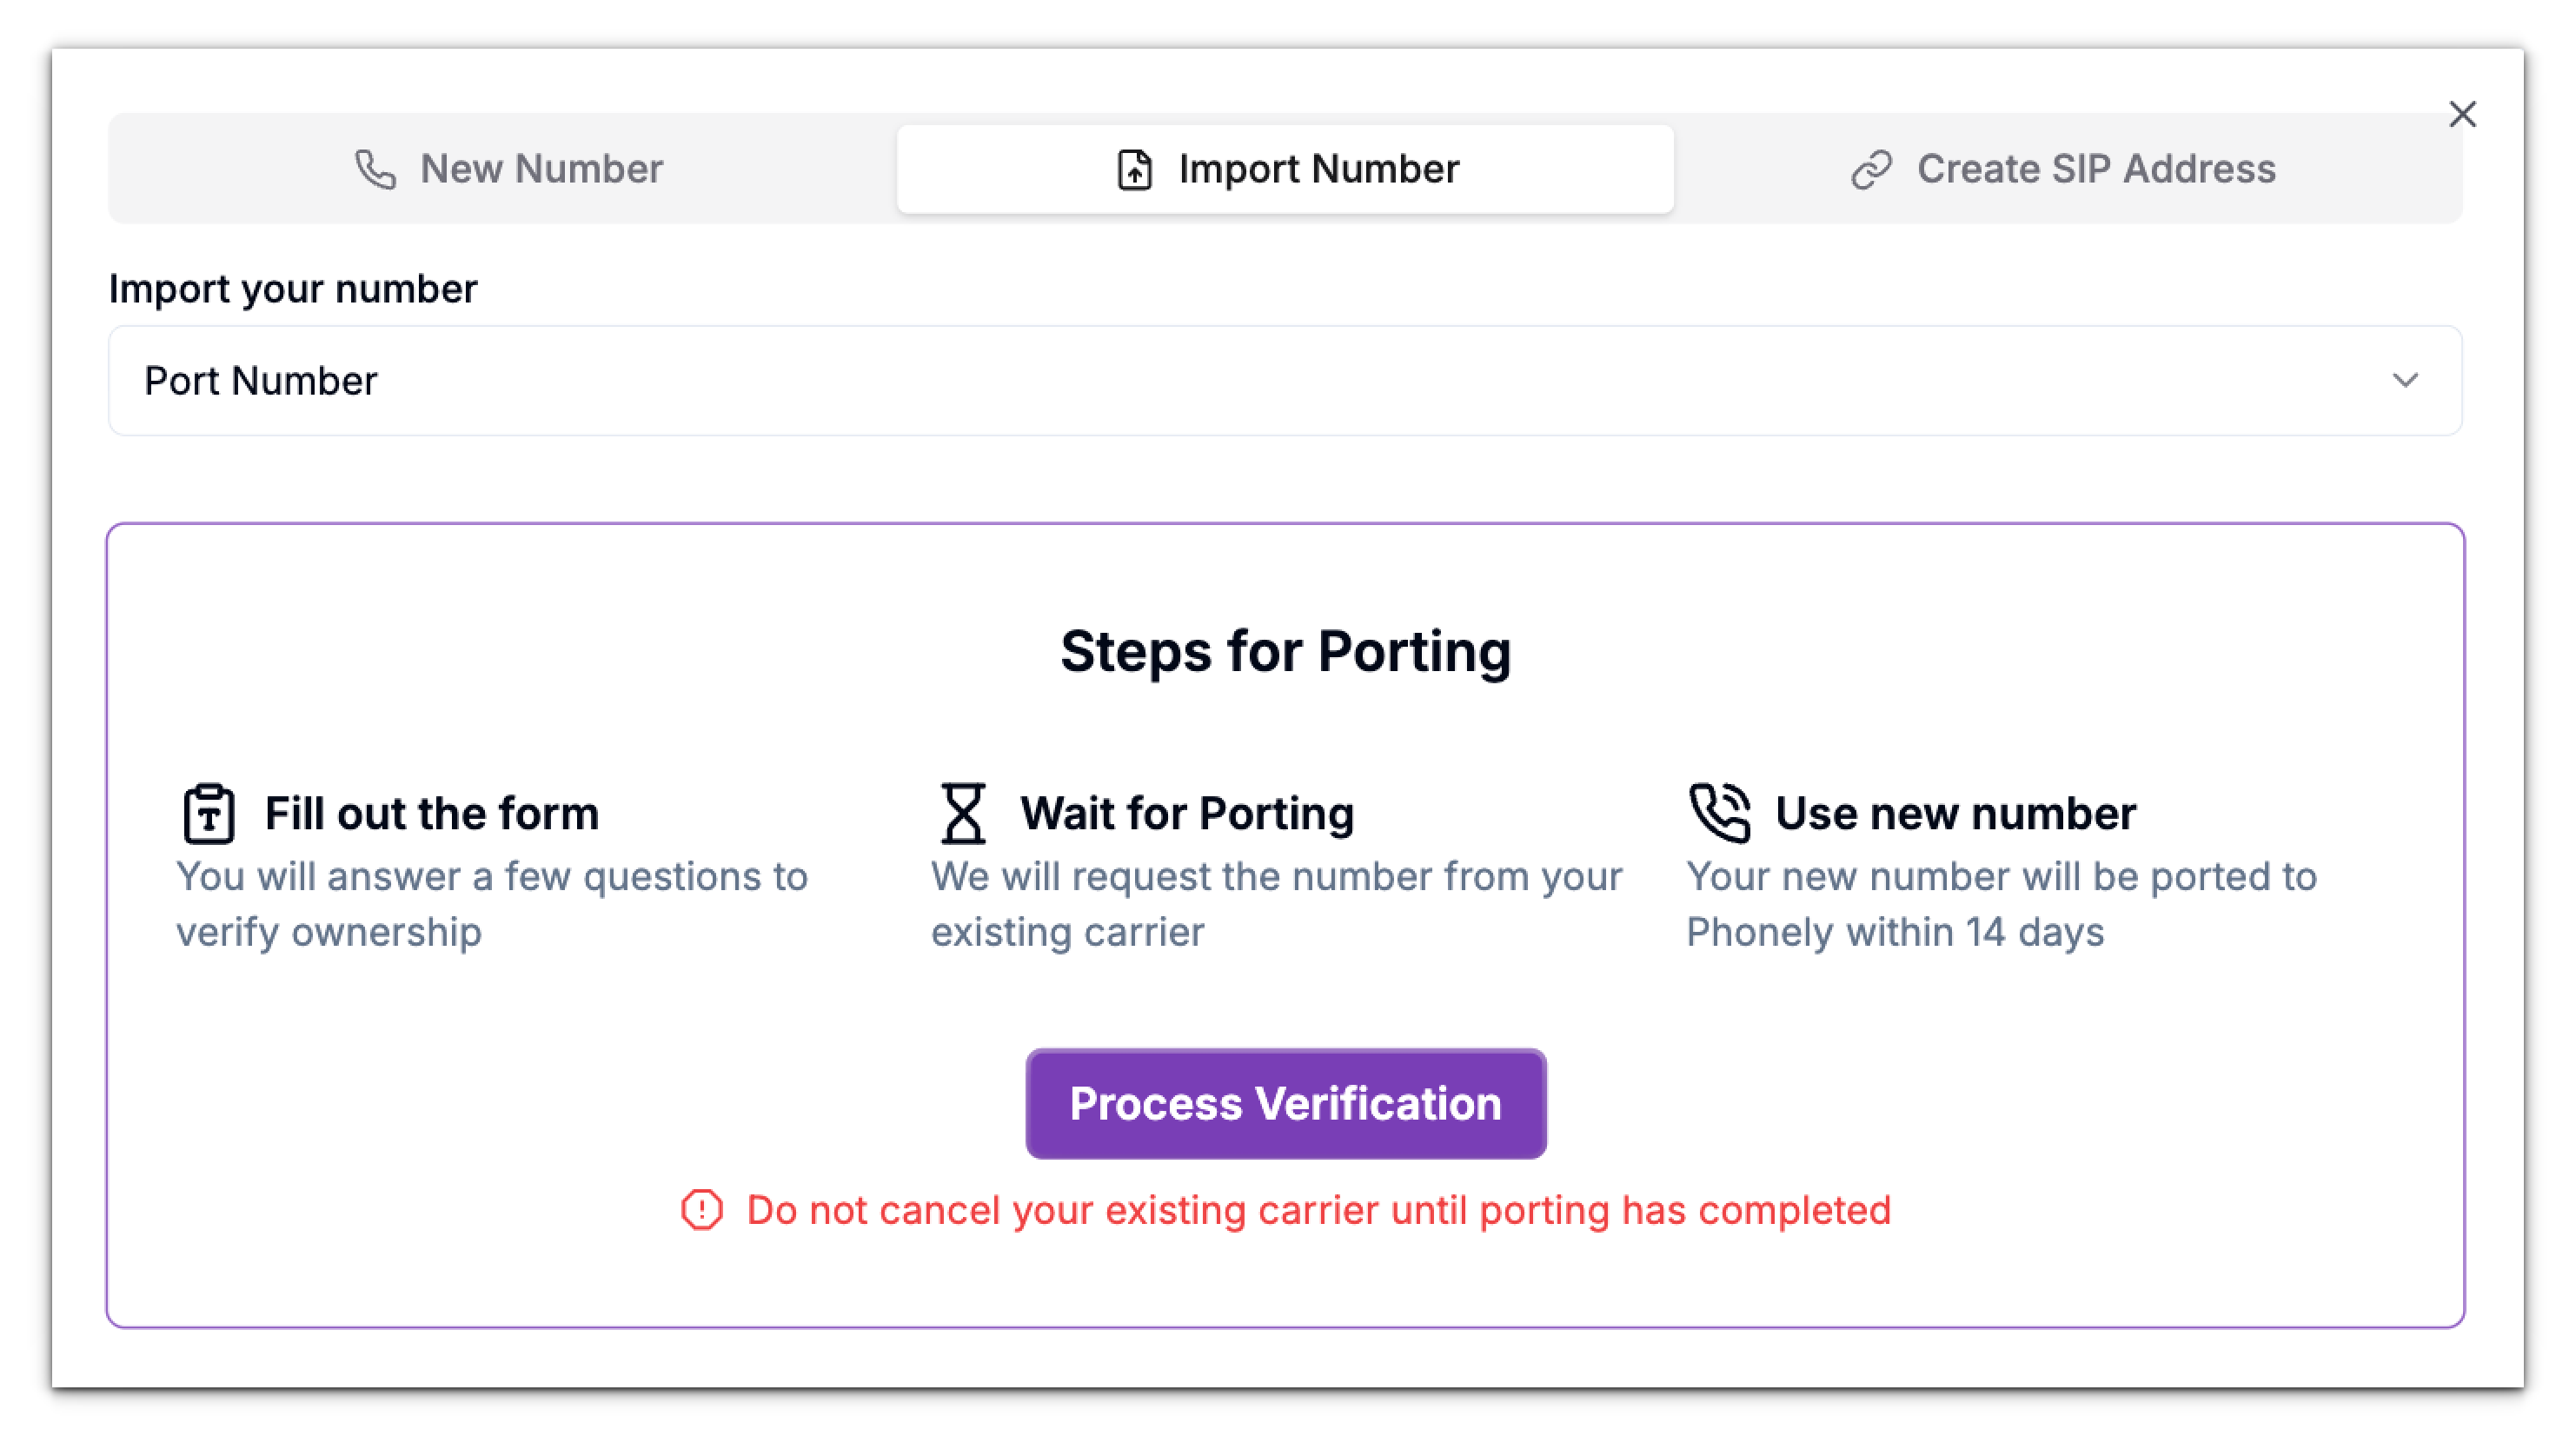The height and width of the screenshot is (1443, 2576).
Task: Click the phone icon beside New Number
Action: (376, 169)
